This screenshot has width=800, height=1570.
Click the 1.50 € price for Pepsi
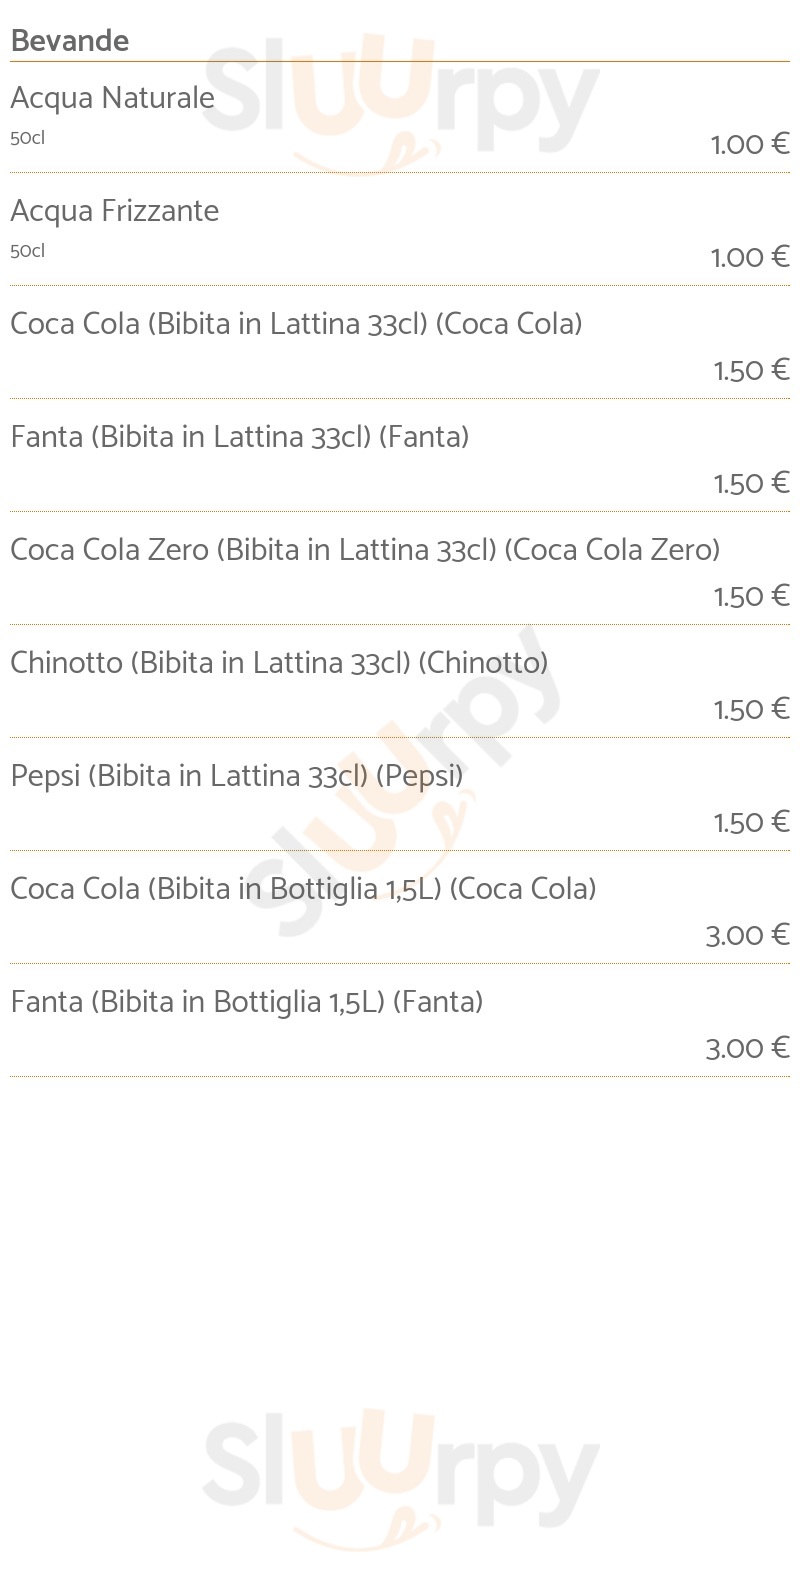coord(751,823)
